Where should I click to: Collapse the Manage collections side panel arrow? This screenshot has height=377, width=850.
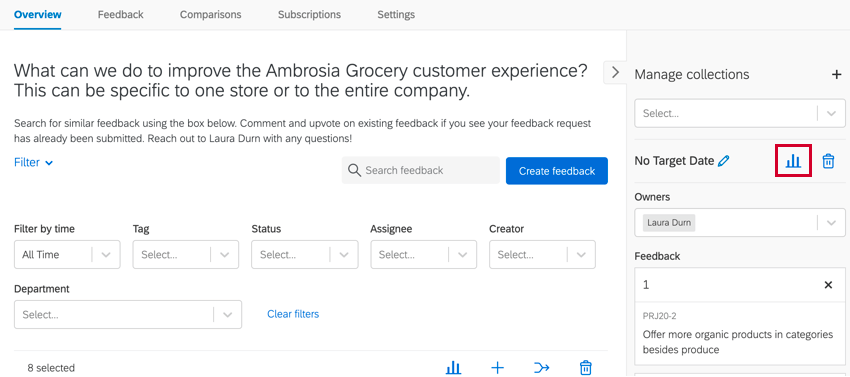tap(615, 72)
